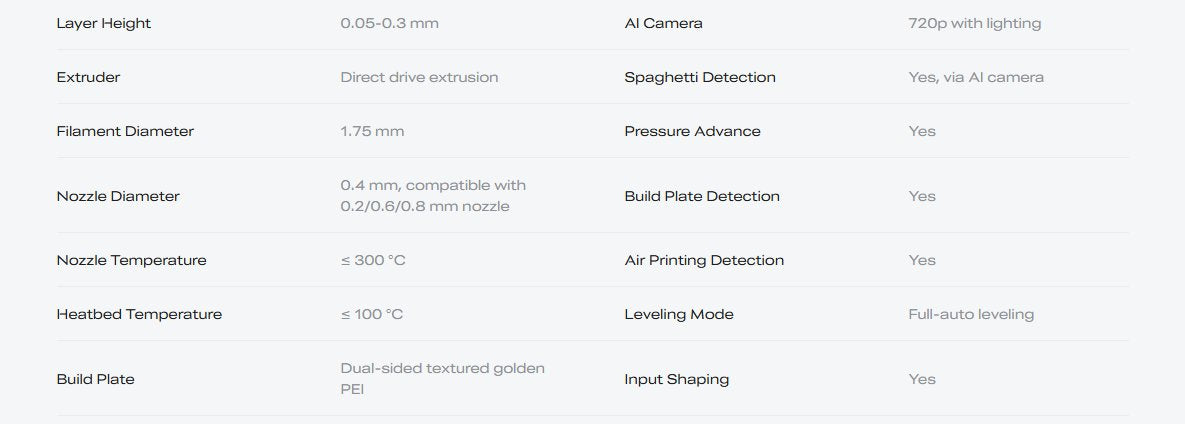Click the Pressure Advance label
This screenshot has width=1185, height=424.
[x=692, y=131]
